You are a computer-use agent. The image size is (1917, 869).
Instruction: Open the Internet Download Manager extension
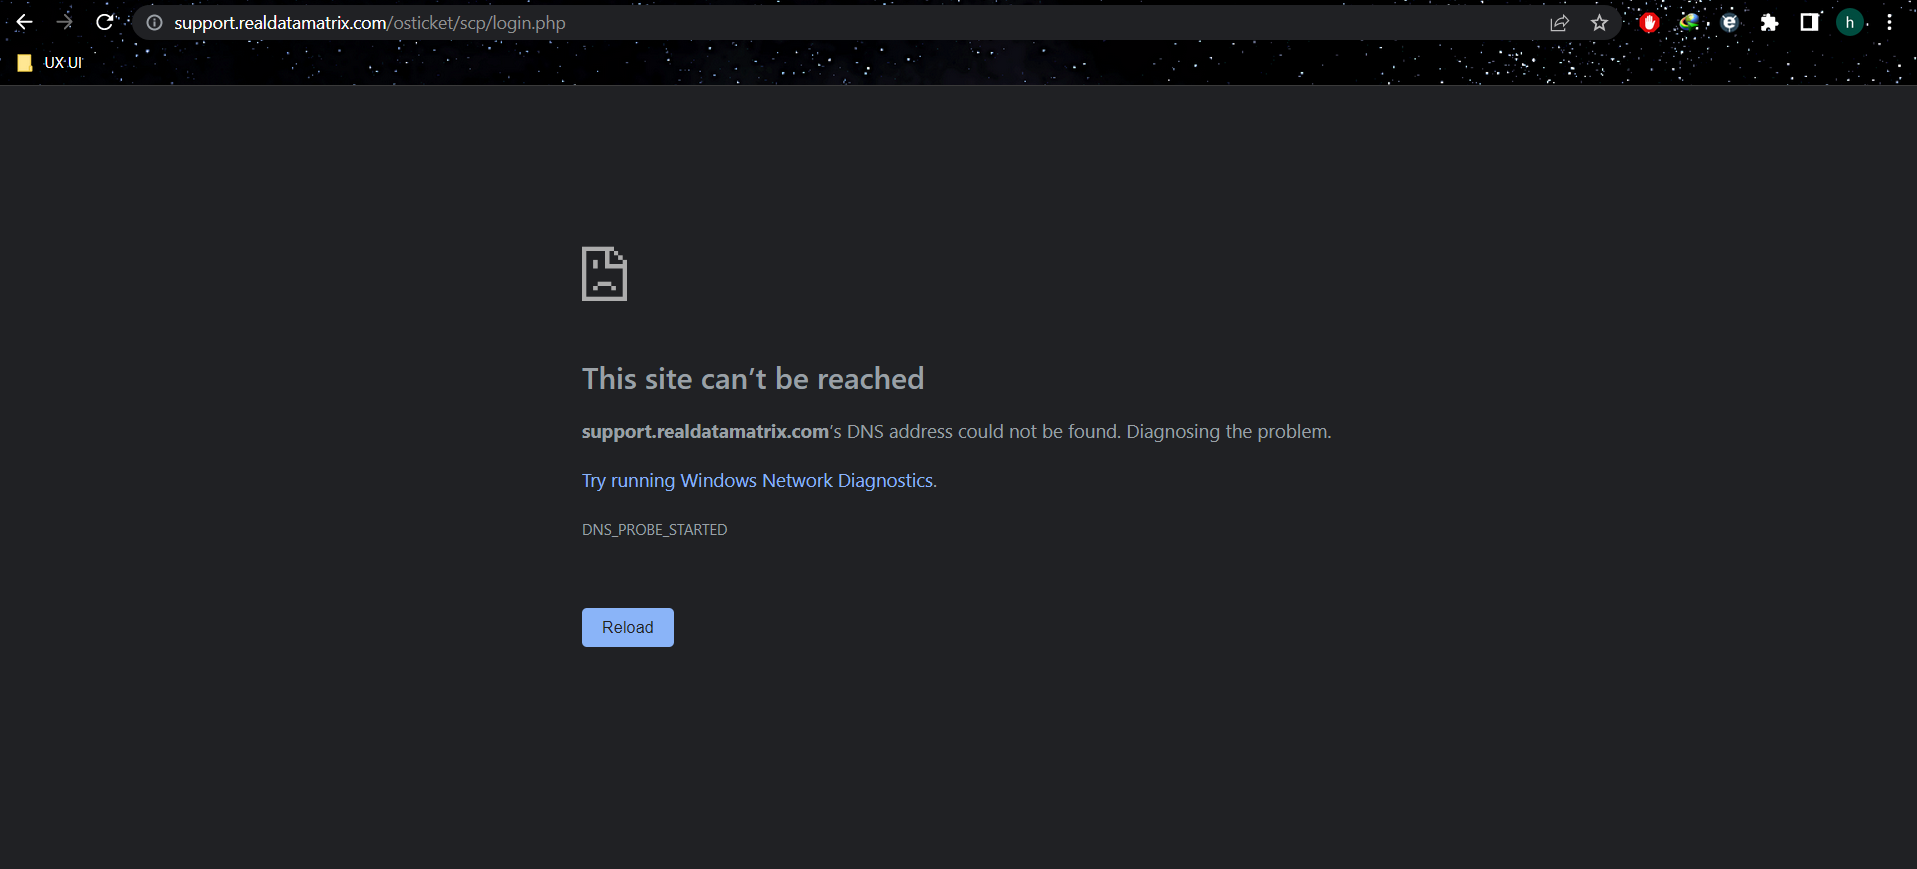pos(1689,22)
